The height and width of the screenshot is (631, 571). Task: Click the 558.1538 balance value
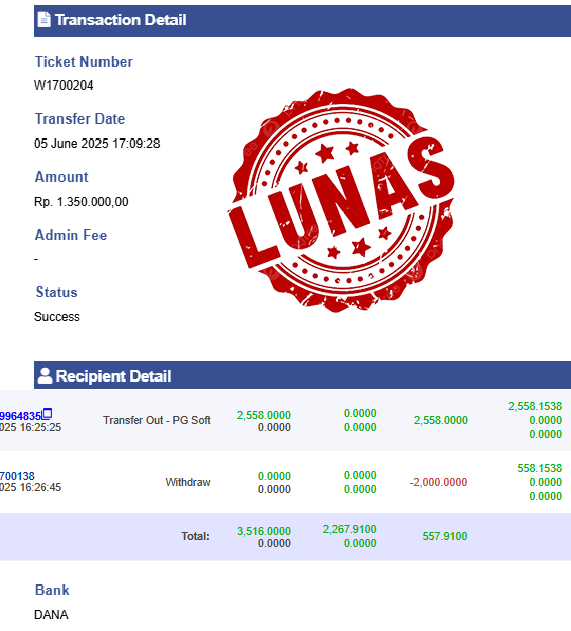[540, 468]
